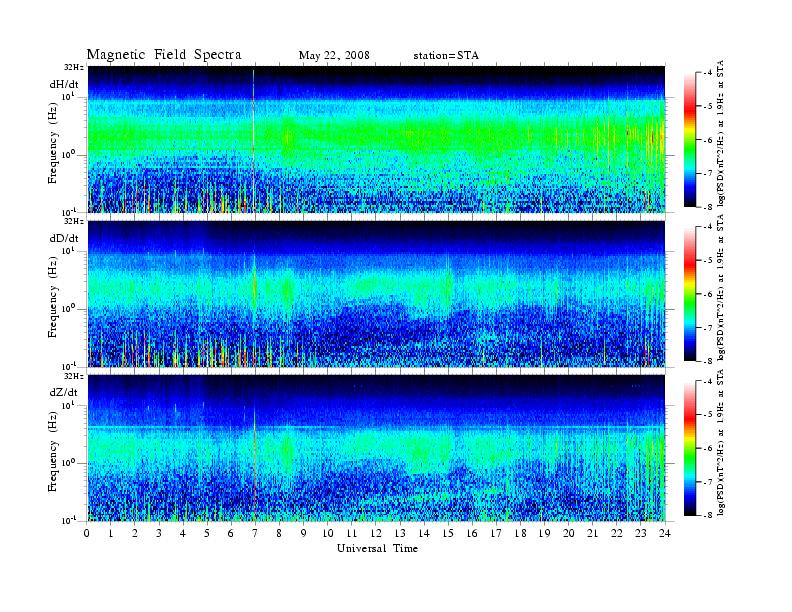Click the PSD scale caption beside dZ/dt color bar
Screen dimensions: 792x612
click(x=721, y=442)
